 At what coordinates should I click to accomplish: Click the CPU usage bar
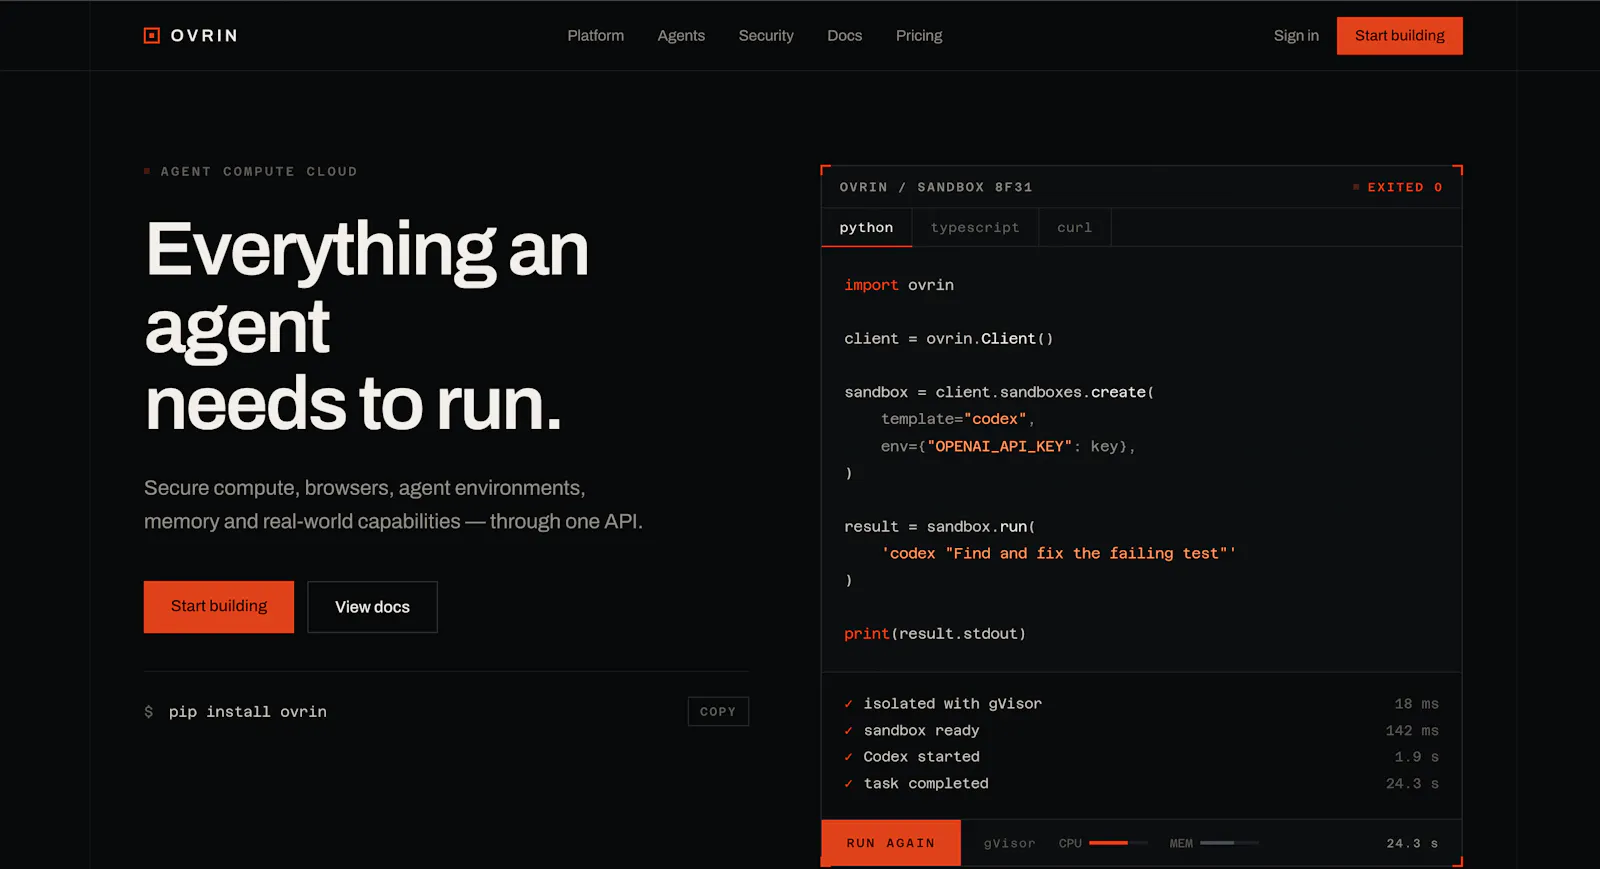click(1118, 843)
